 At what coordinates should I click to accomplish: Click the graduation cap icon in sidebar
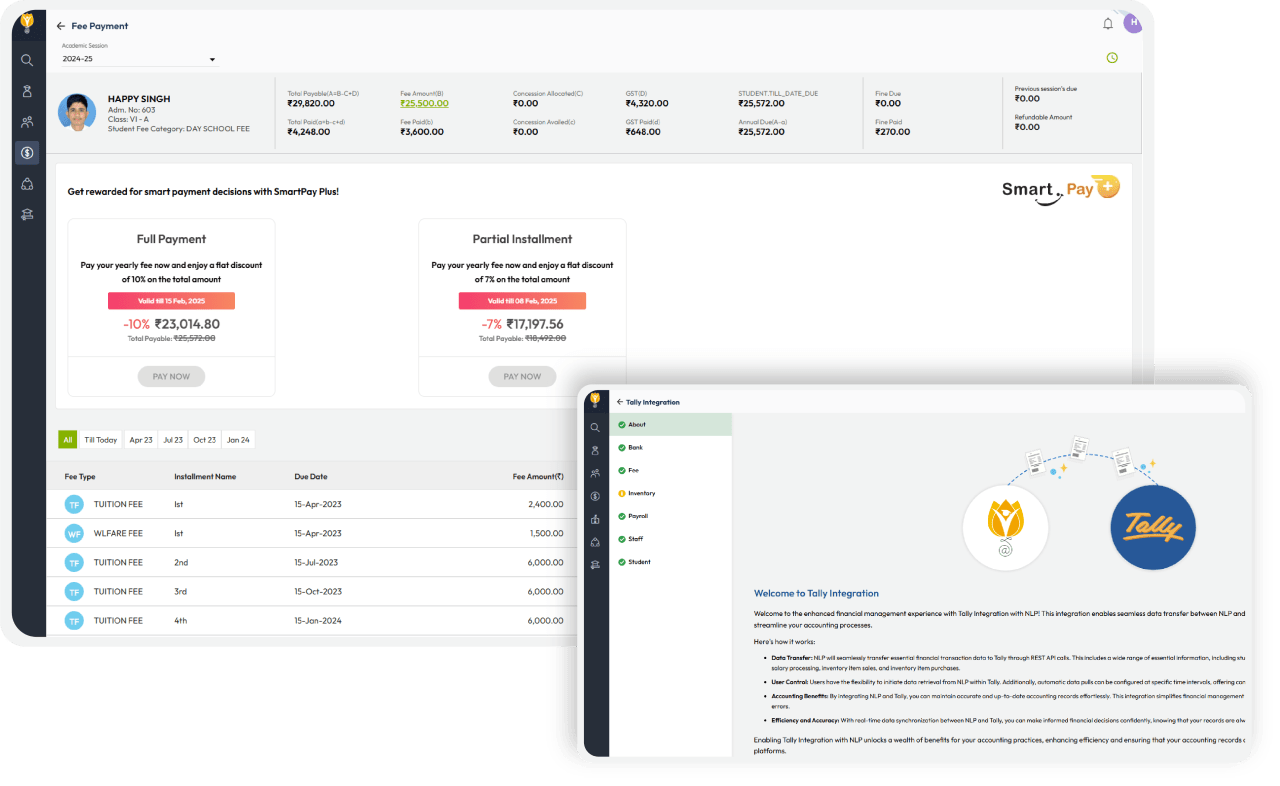pos(27,214)
